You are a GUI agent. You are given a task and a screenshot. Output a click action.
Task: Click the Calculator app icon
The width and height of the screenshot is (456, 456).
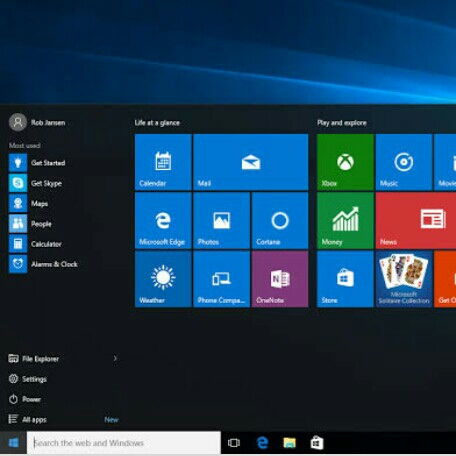18,244
